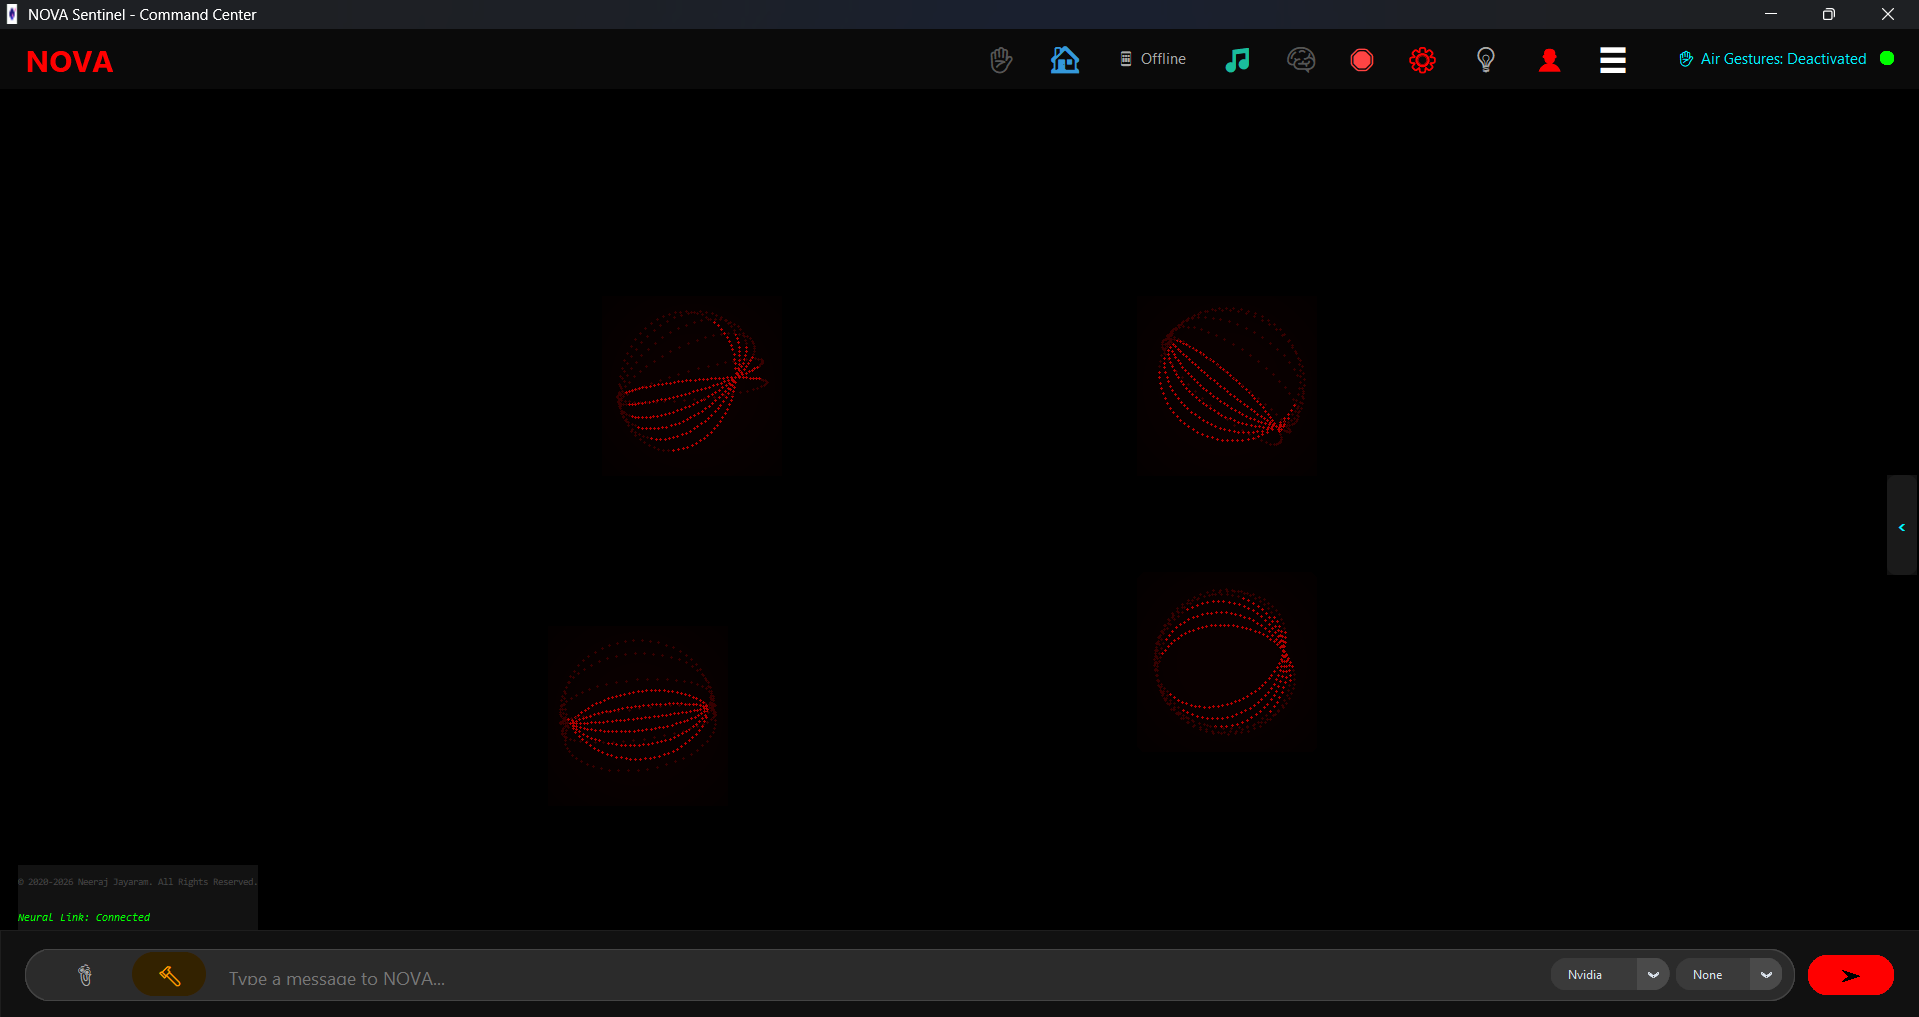
Task: Click the brain icon in toolbar
Action: (1301, 60)
